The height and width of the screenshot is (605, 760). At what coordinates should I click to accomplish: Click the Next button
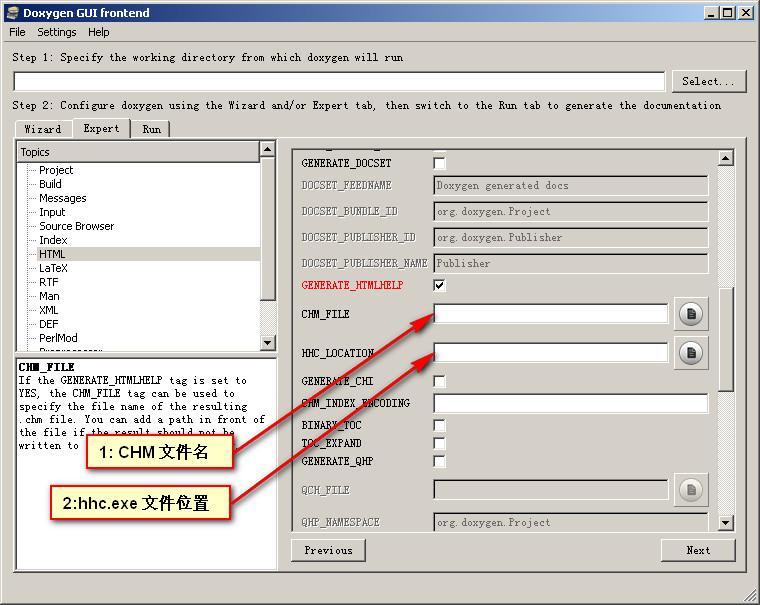[x=698, y=550]
